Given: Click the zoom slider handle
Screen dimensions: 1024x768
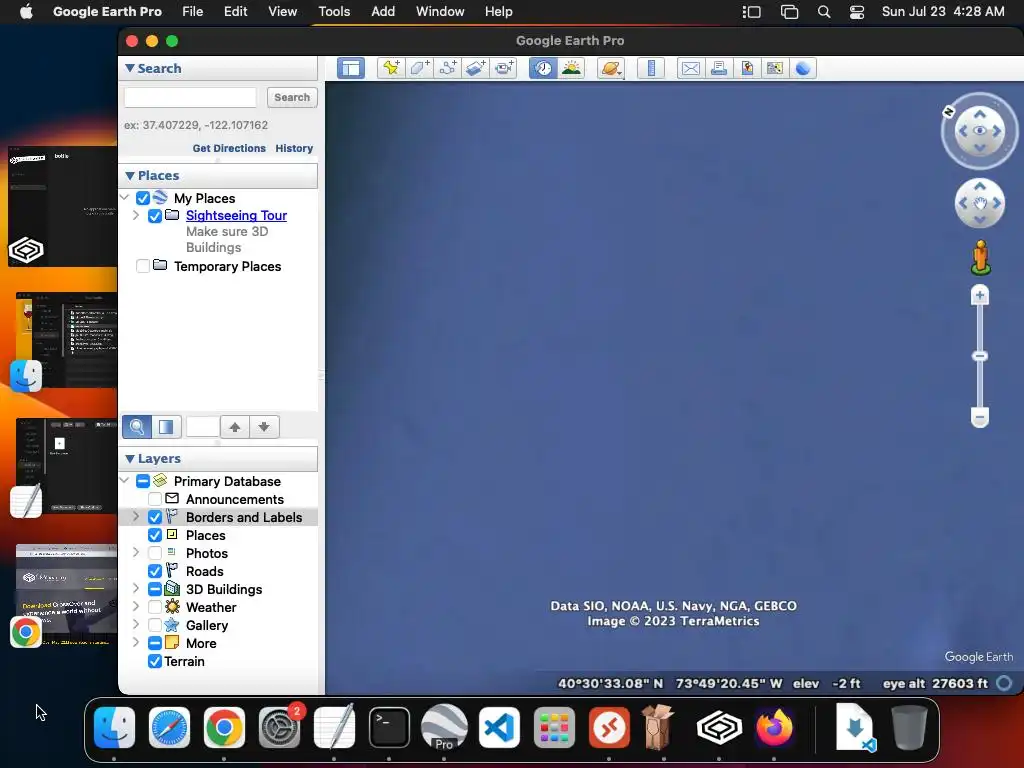Looking at the screenshot, I should (980, 356).
